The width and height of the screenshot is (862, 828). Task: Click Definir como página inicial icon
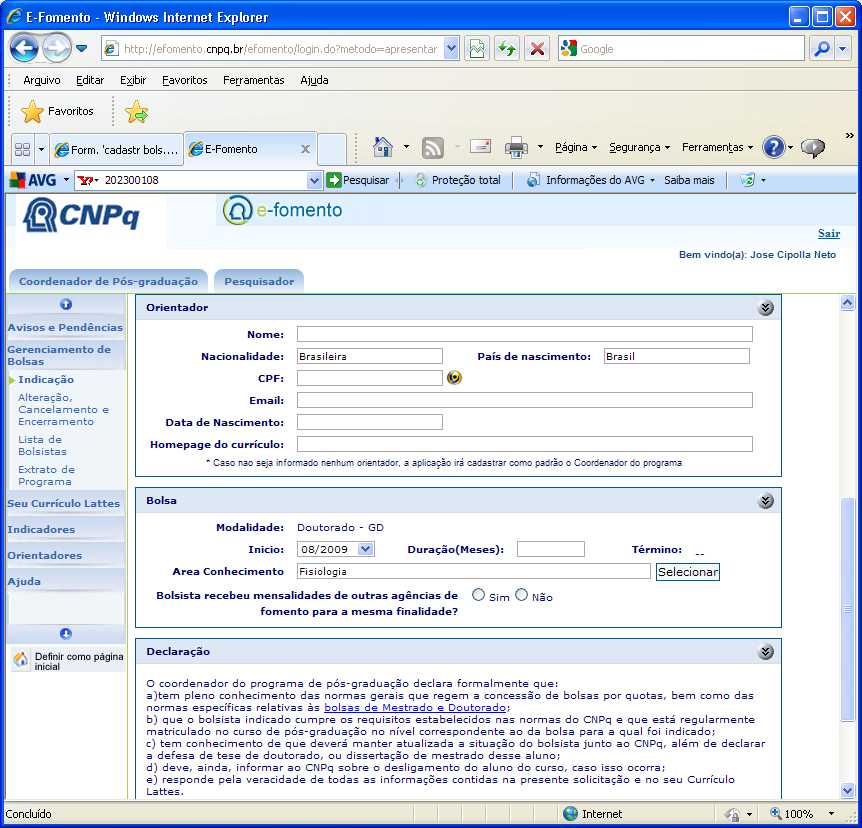click(21, 659)
